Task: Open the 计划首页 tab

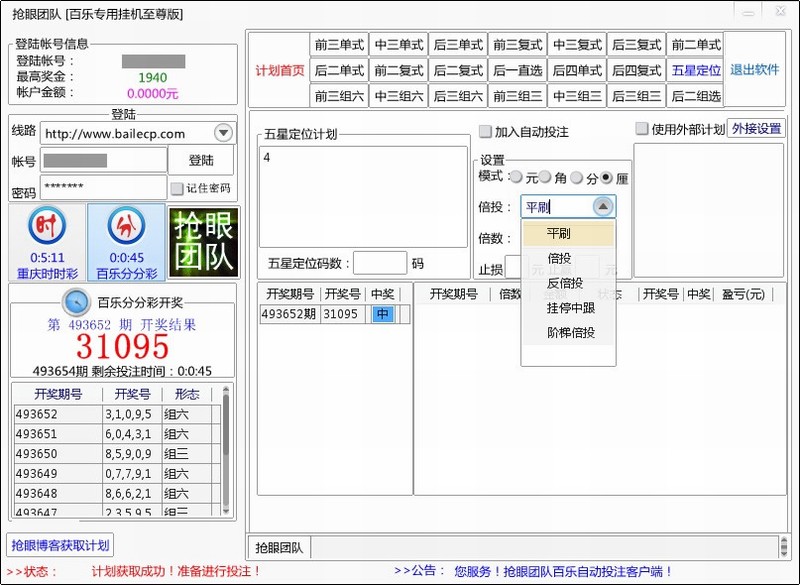Action: (279, 70)
